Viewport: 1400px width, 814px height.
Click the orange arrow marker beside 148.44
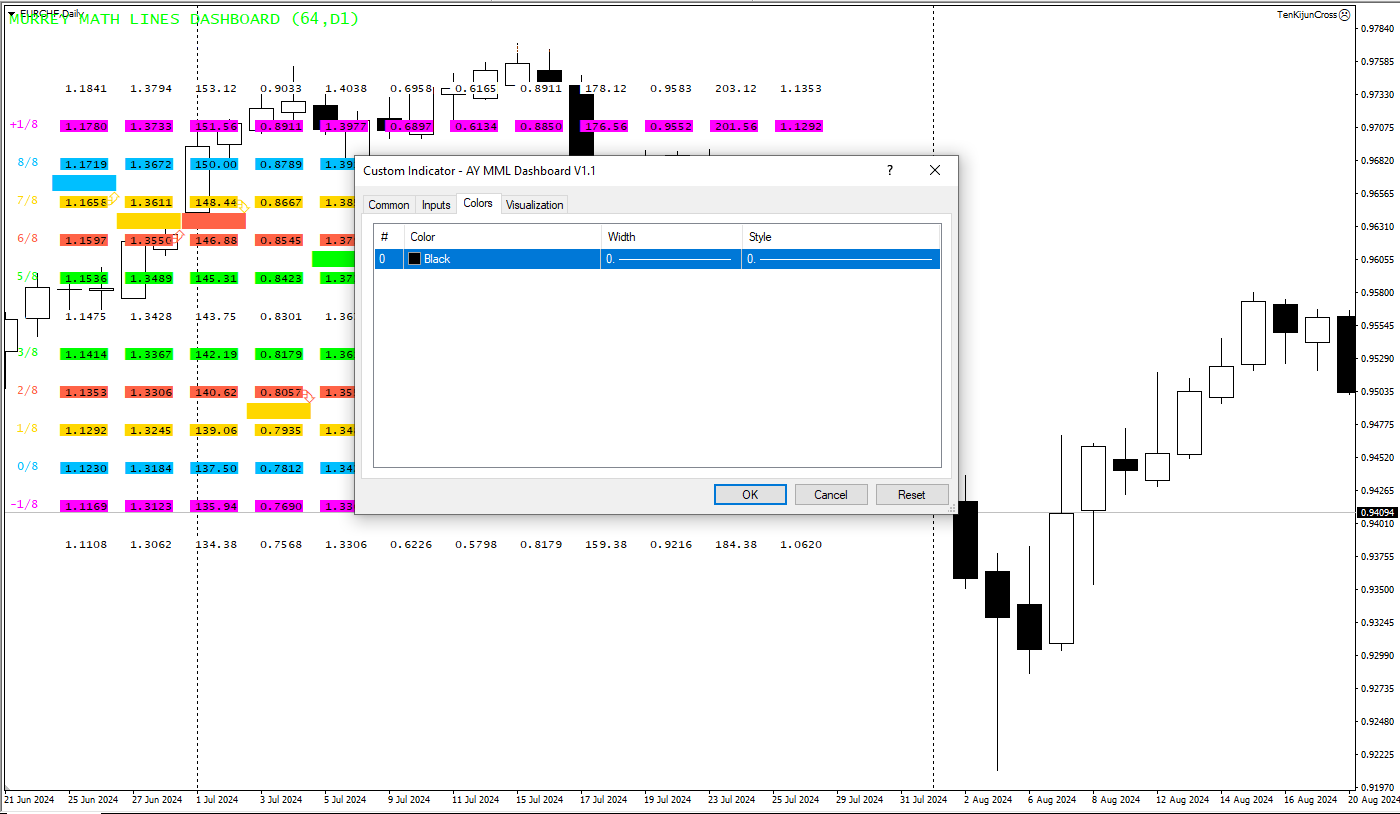point(242,206)
